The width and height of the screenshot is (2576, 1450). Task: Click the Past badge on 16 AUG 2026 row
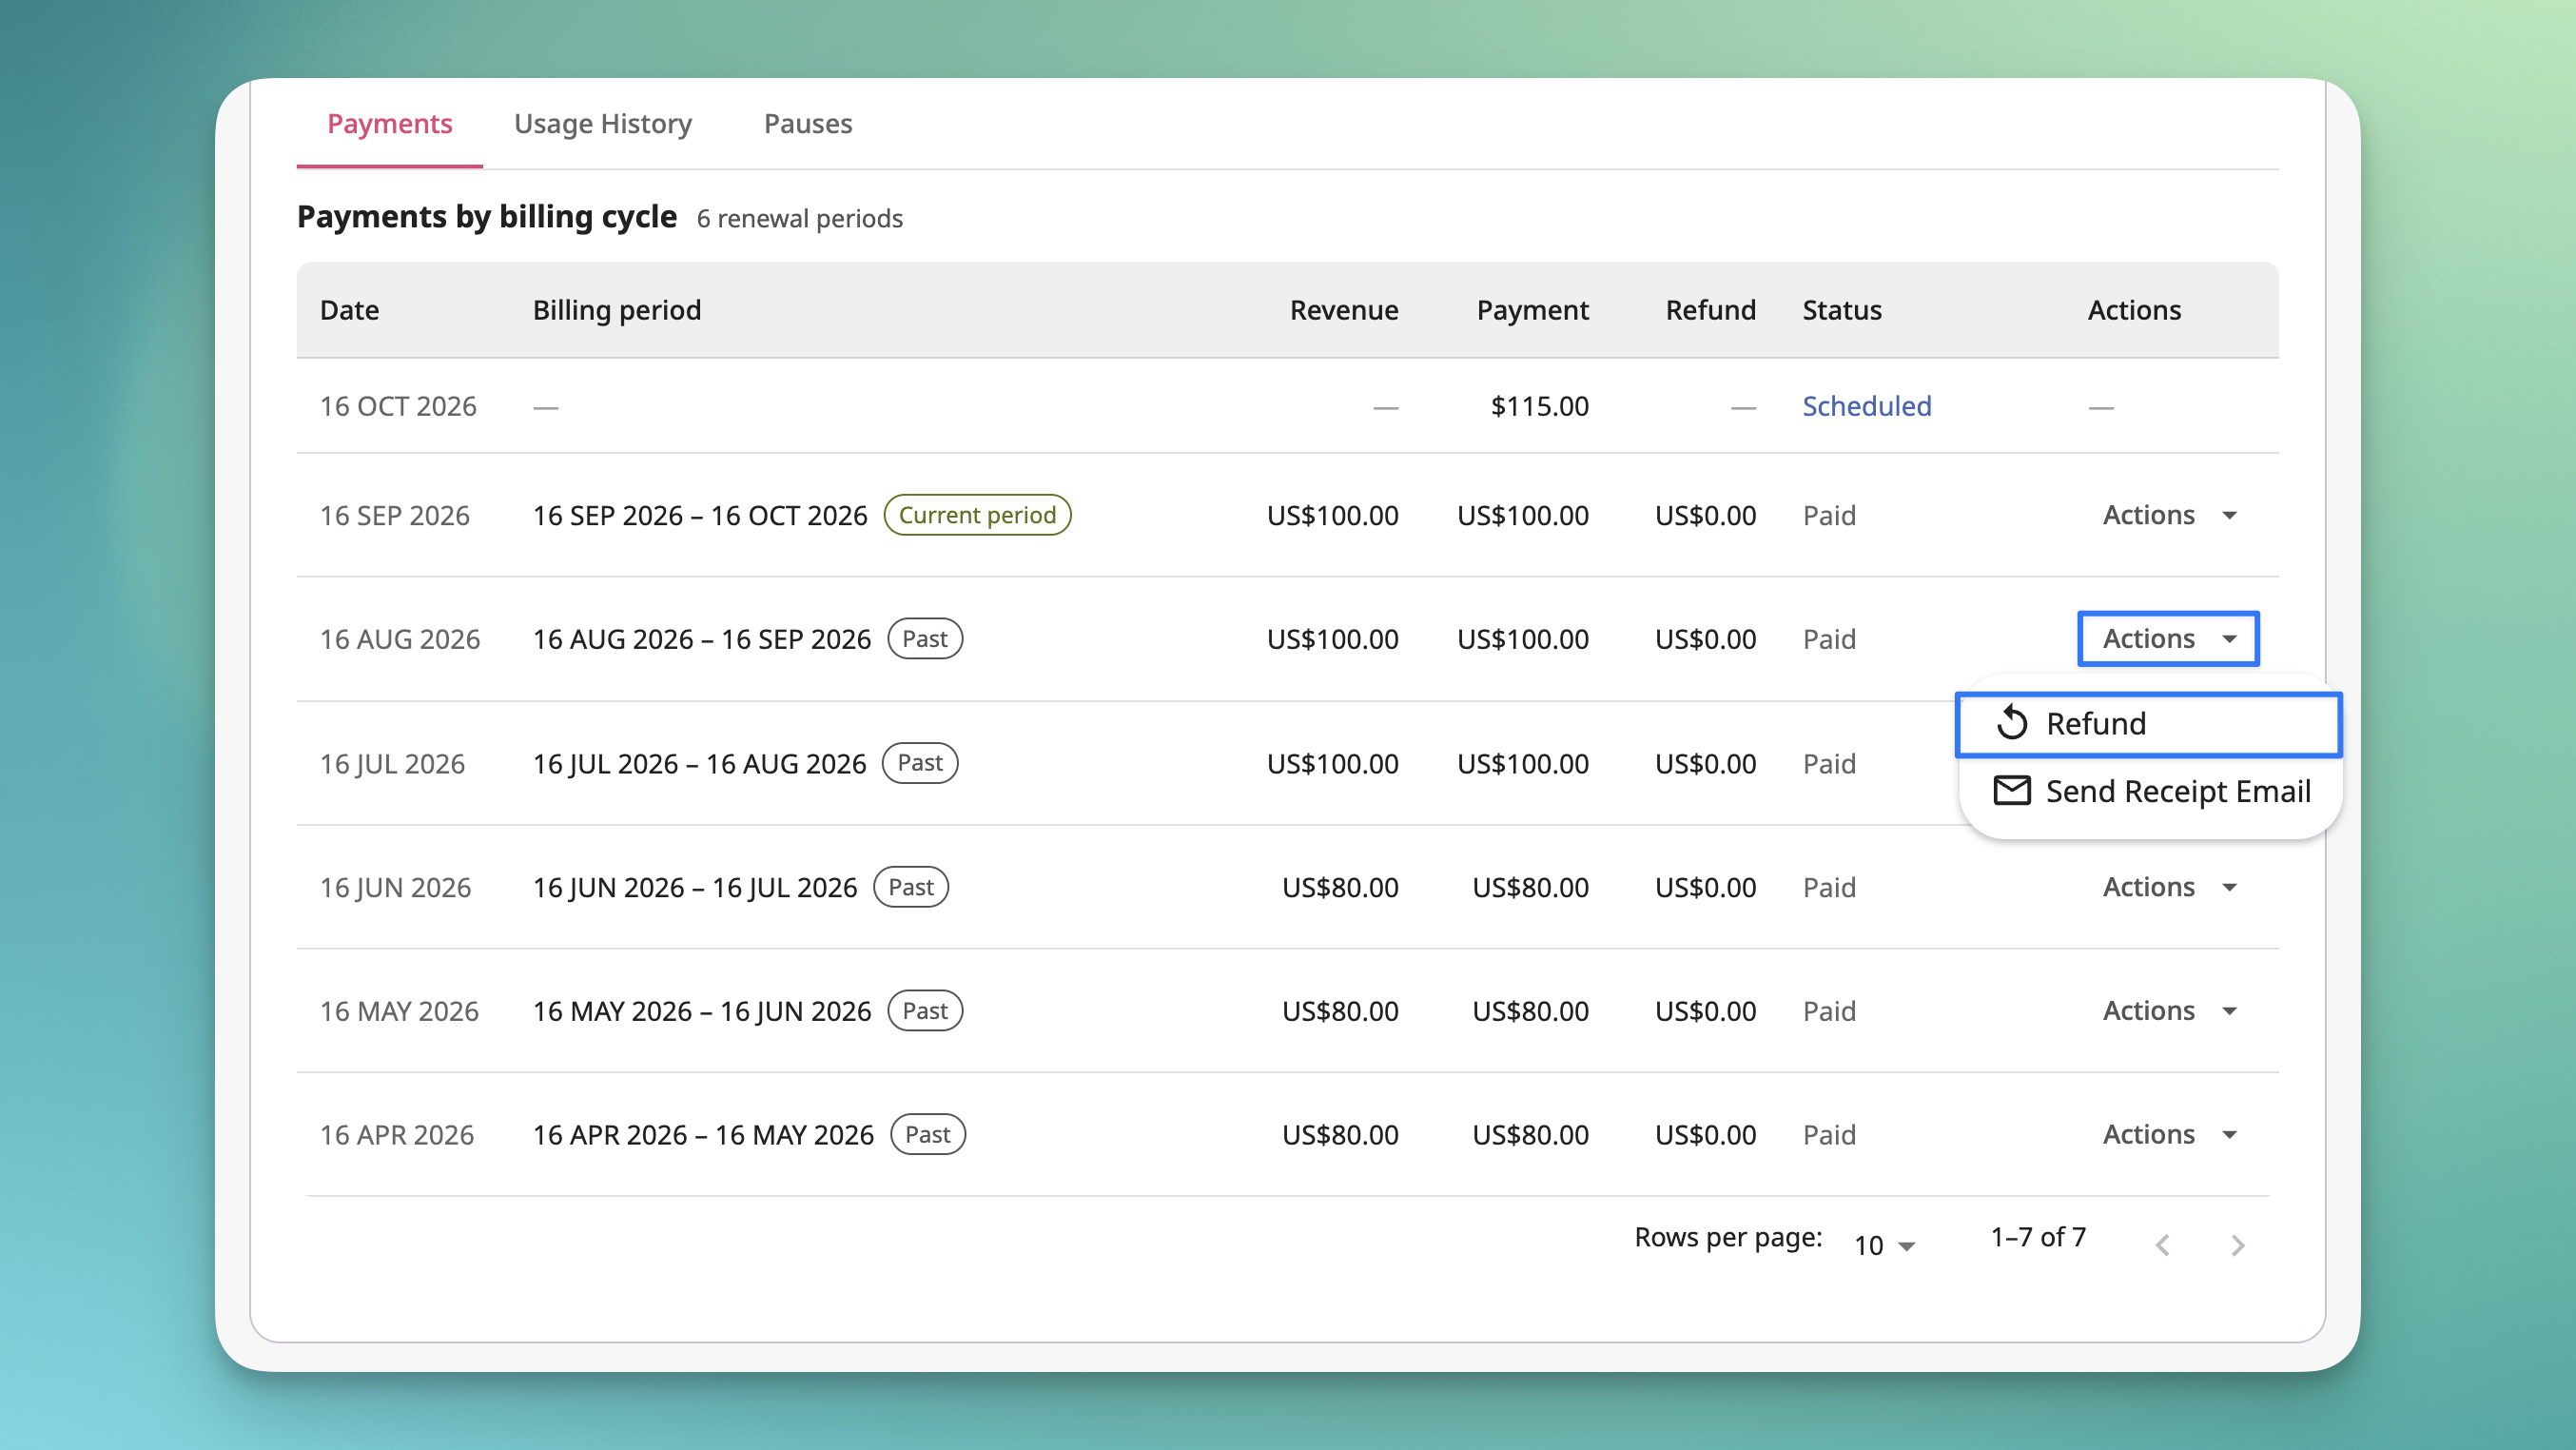925,639
